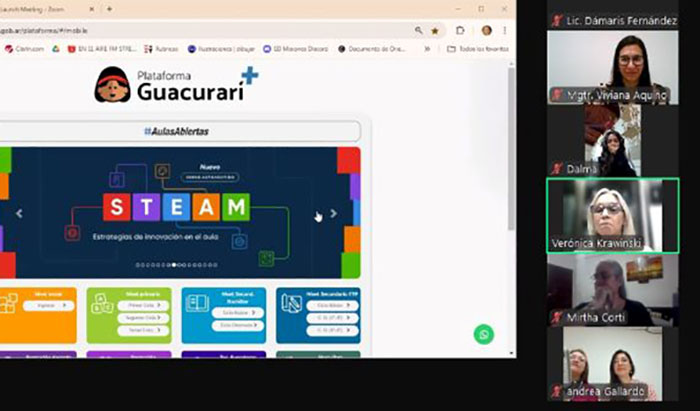Click muted mic icon beside Dalma
700x411 pixels.
(x=556, y=169)
